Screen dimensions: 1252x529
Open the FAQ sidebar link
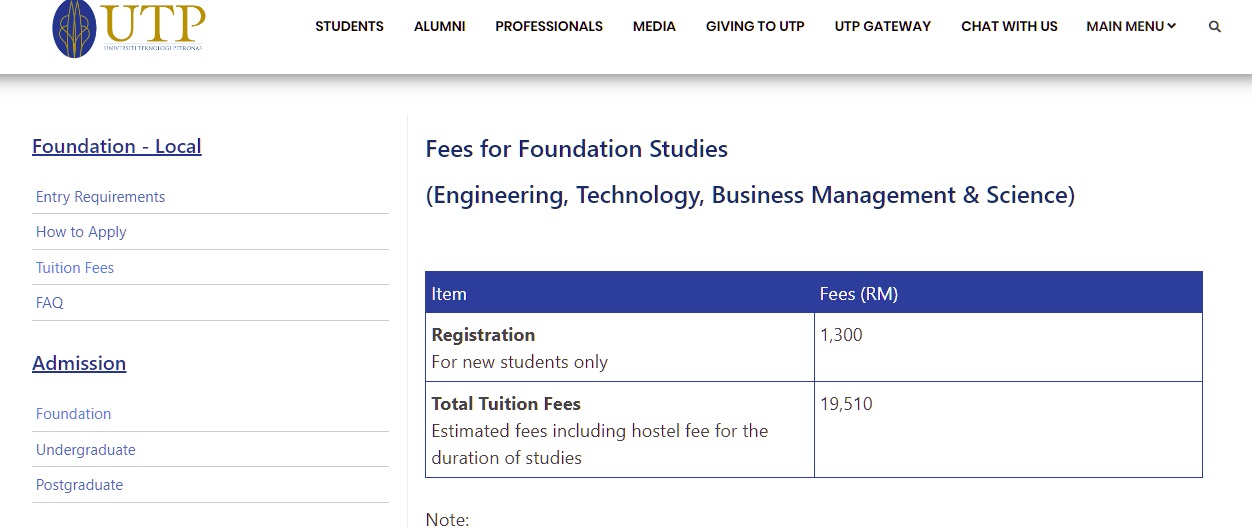click(x=49, y=303)
